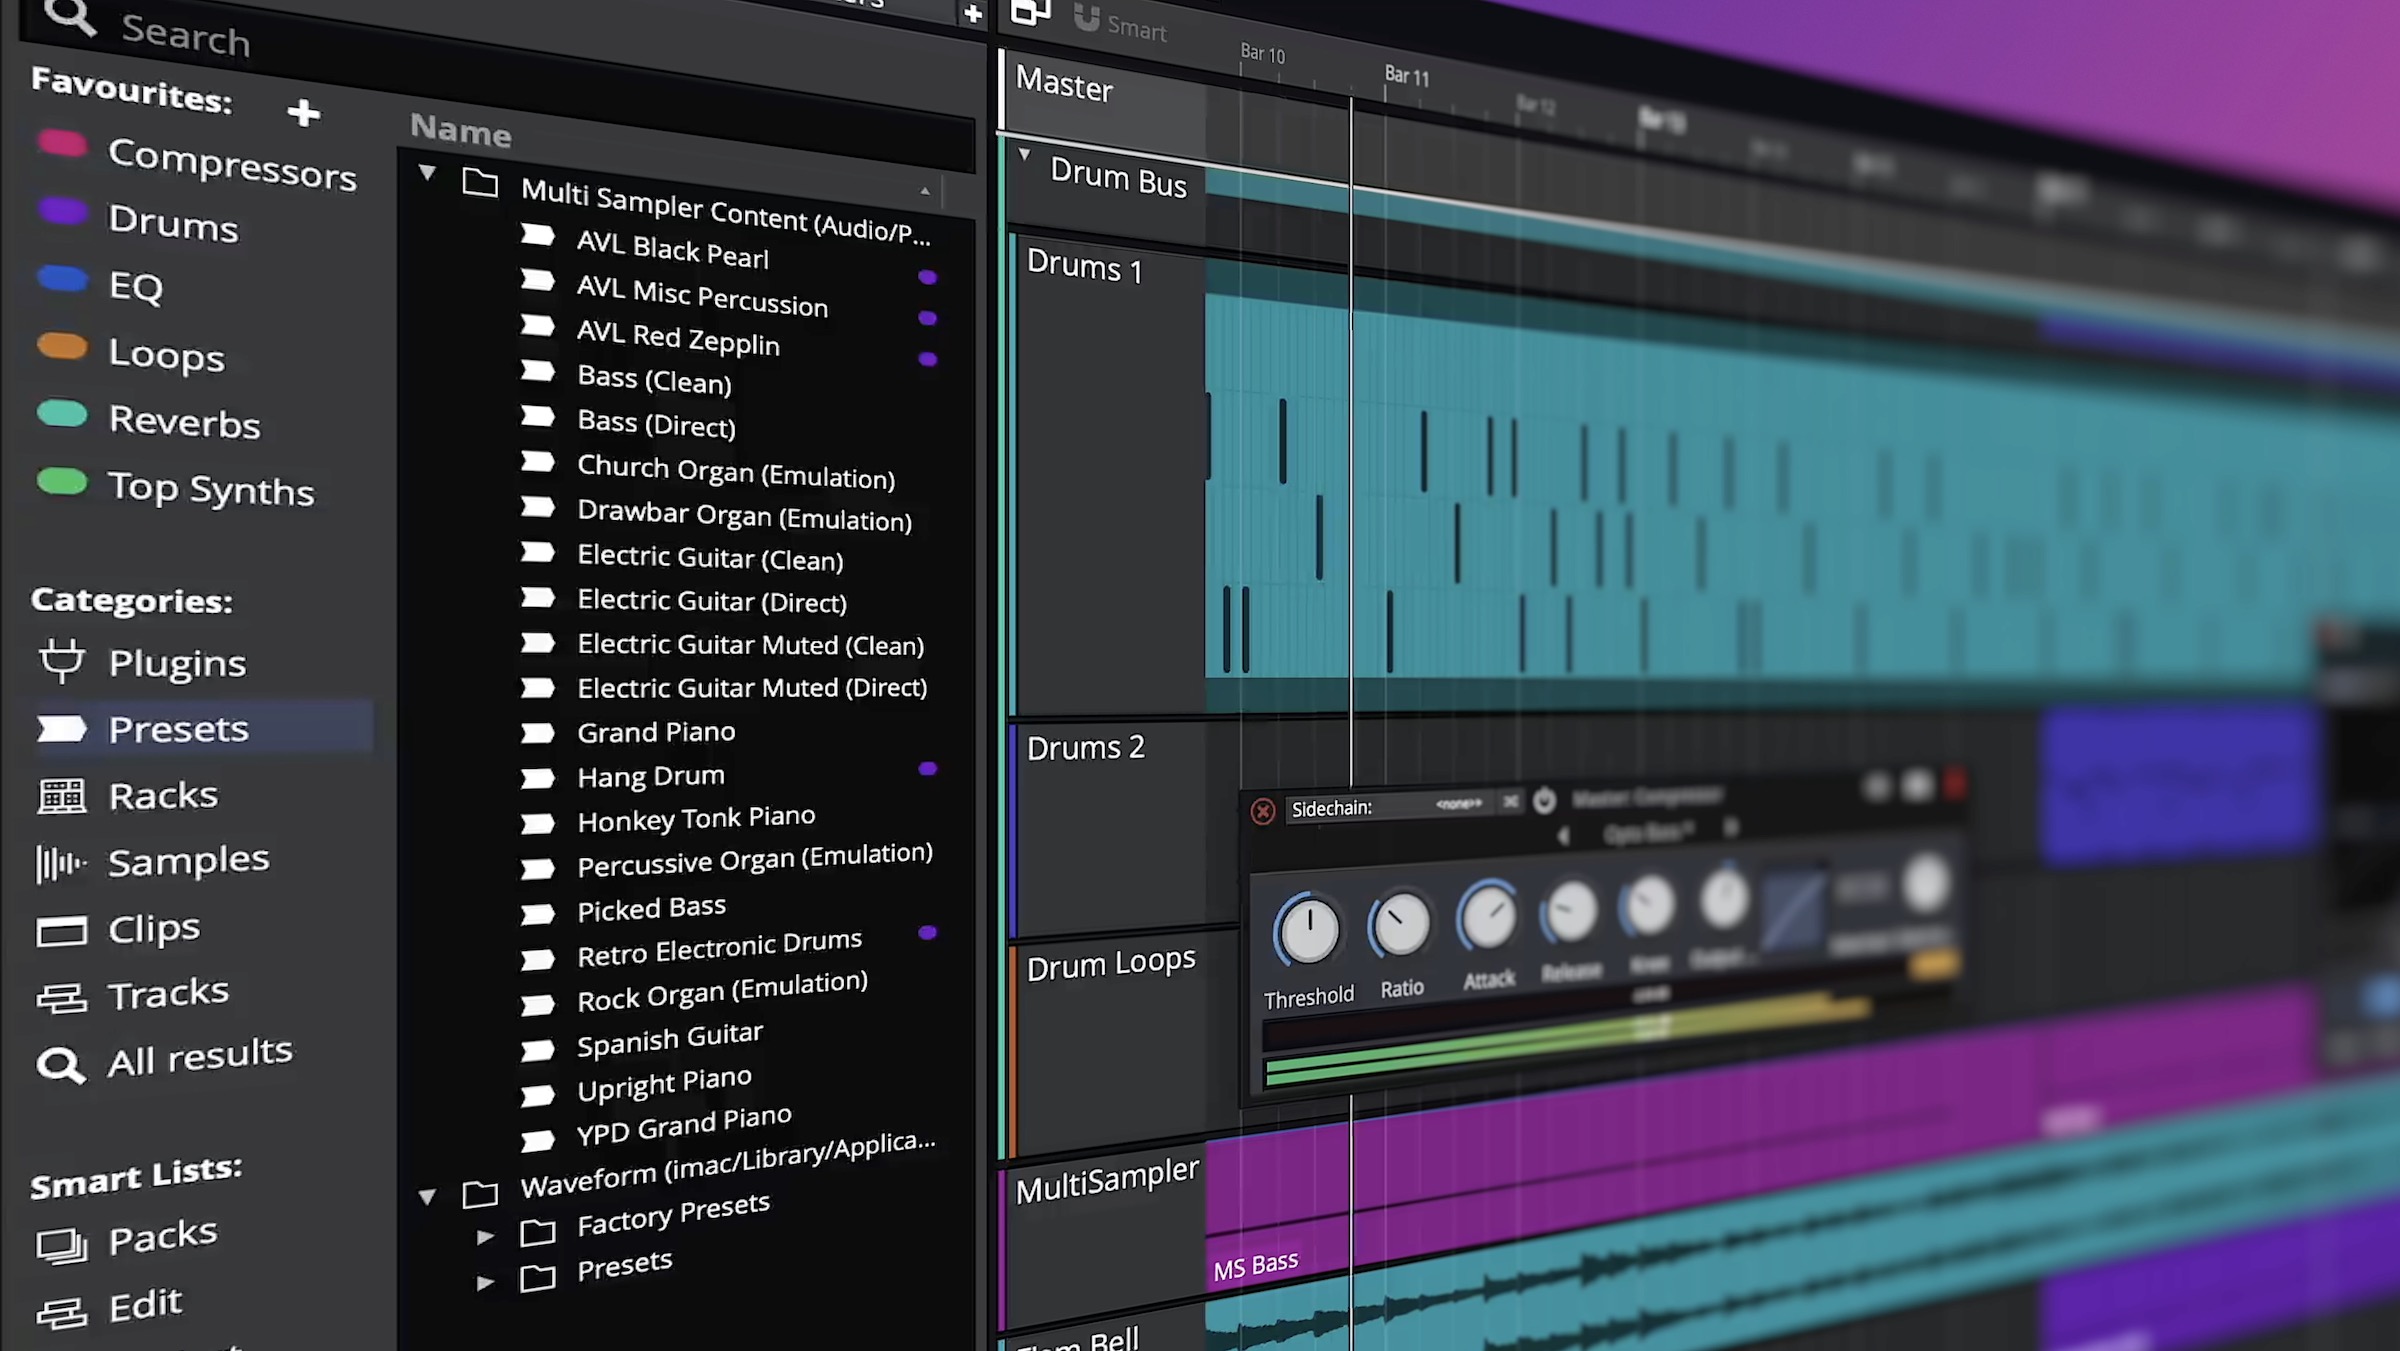Show All results category
This screenshot has height=1351, width=2400.
(199, 1057)
